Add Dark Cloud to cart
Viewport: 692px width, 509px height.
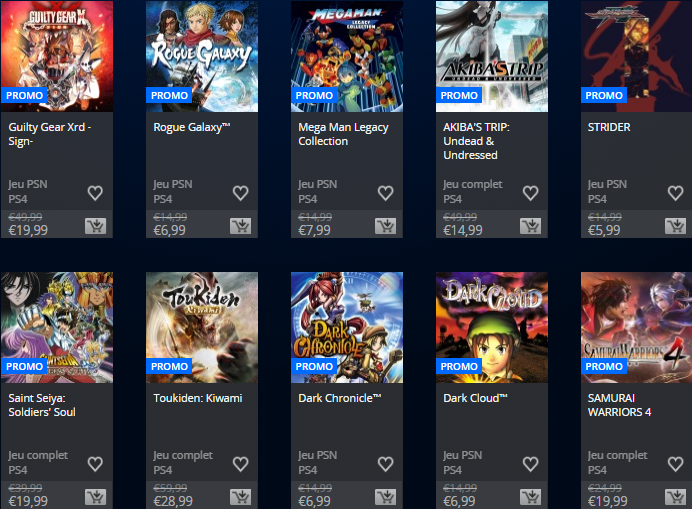[530, 497]
